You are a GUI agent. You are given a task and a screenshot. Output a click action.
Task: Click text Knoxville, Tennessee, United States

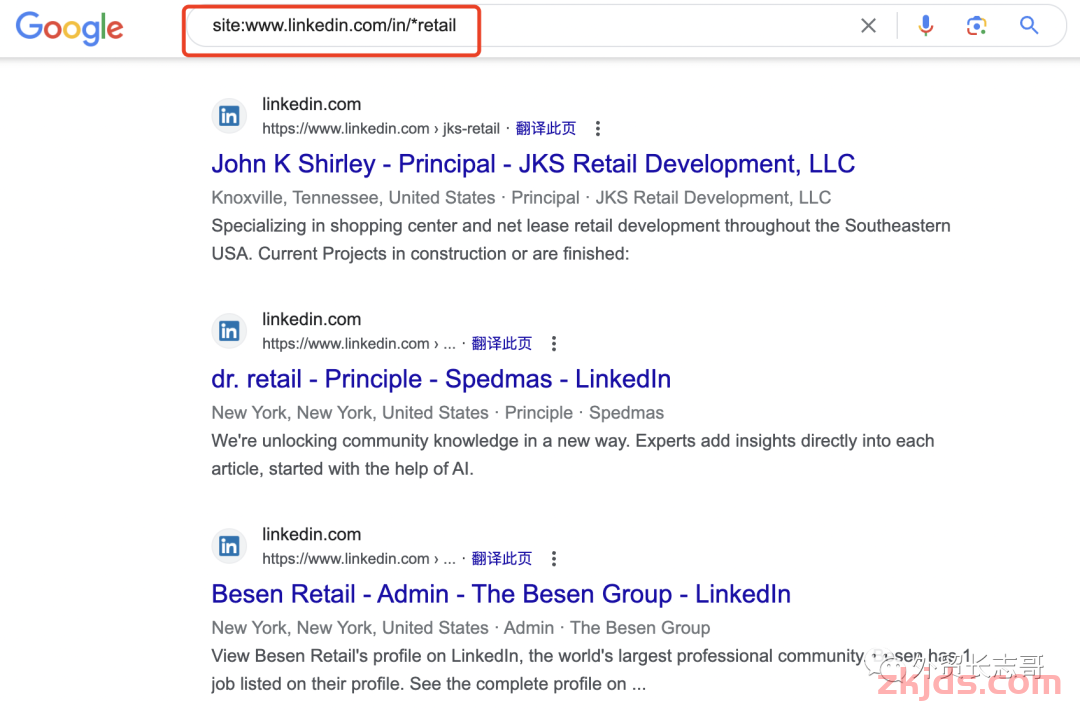point(353,198)
